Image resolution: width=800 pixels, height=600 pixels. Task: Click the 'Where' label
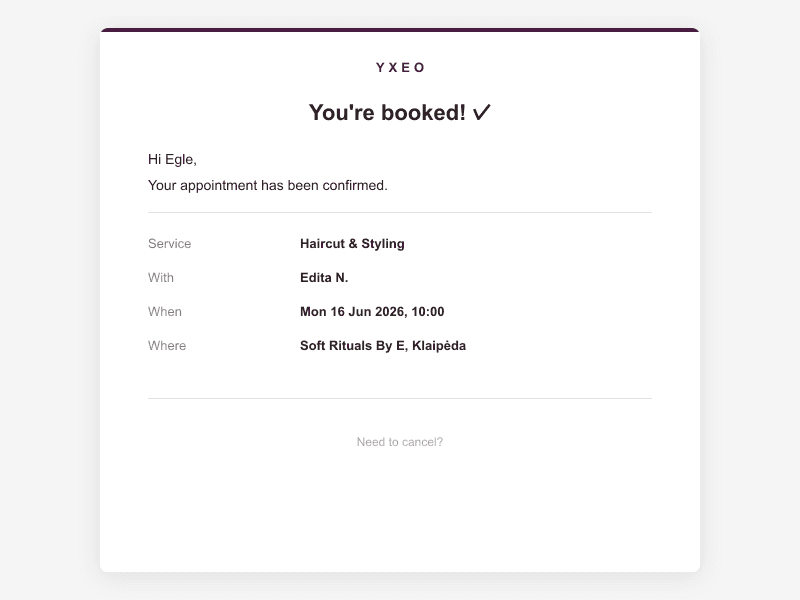(x=167, y=346)
